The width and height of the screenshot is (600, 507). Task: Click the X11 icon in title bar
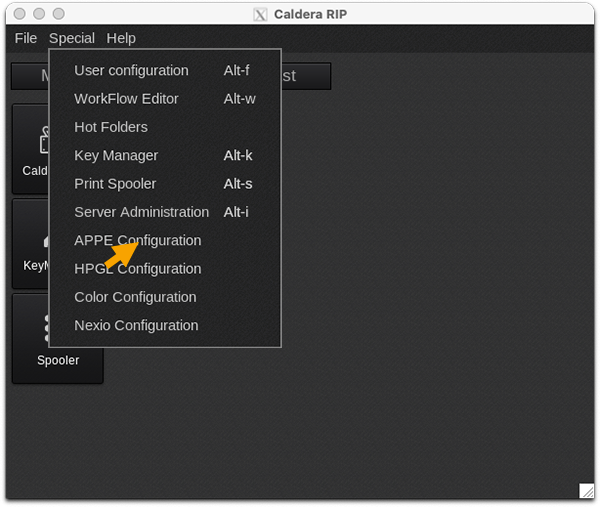[260, 15]
